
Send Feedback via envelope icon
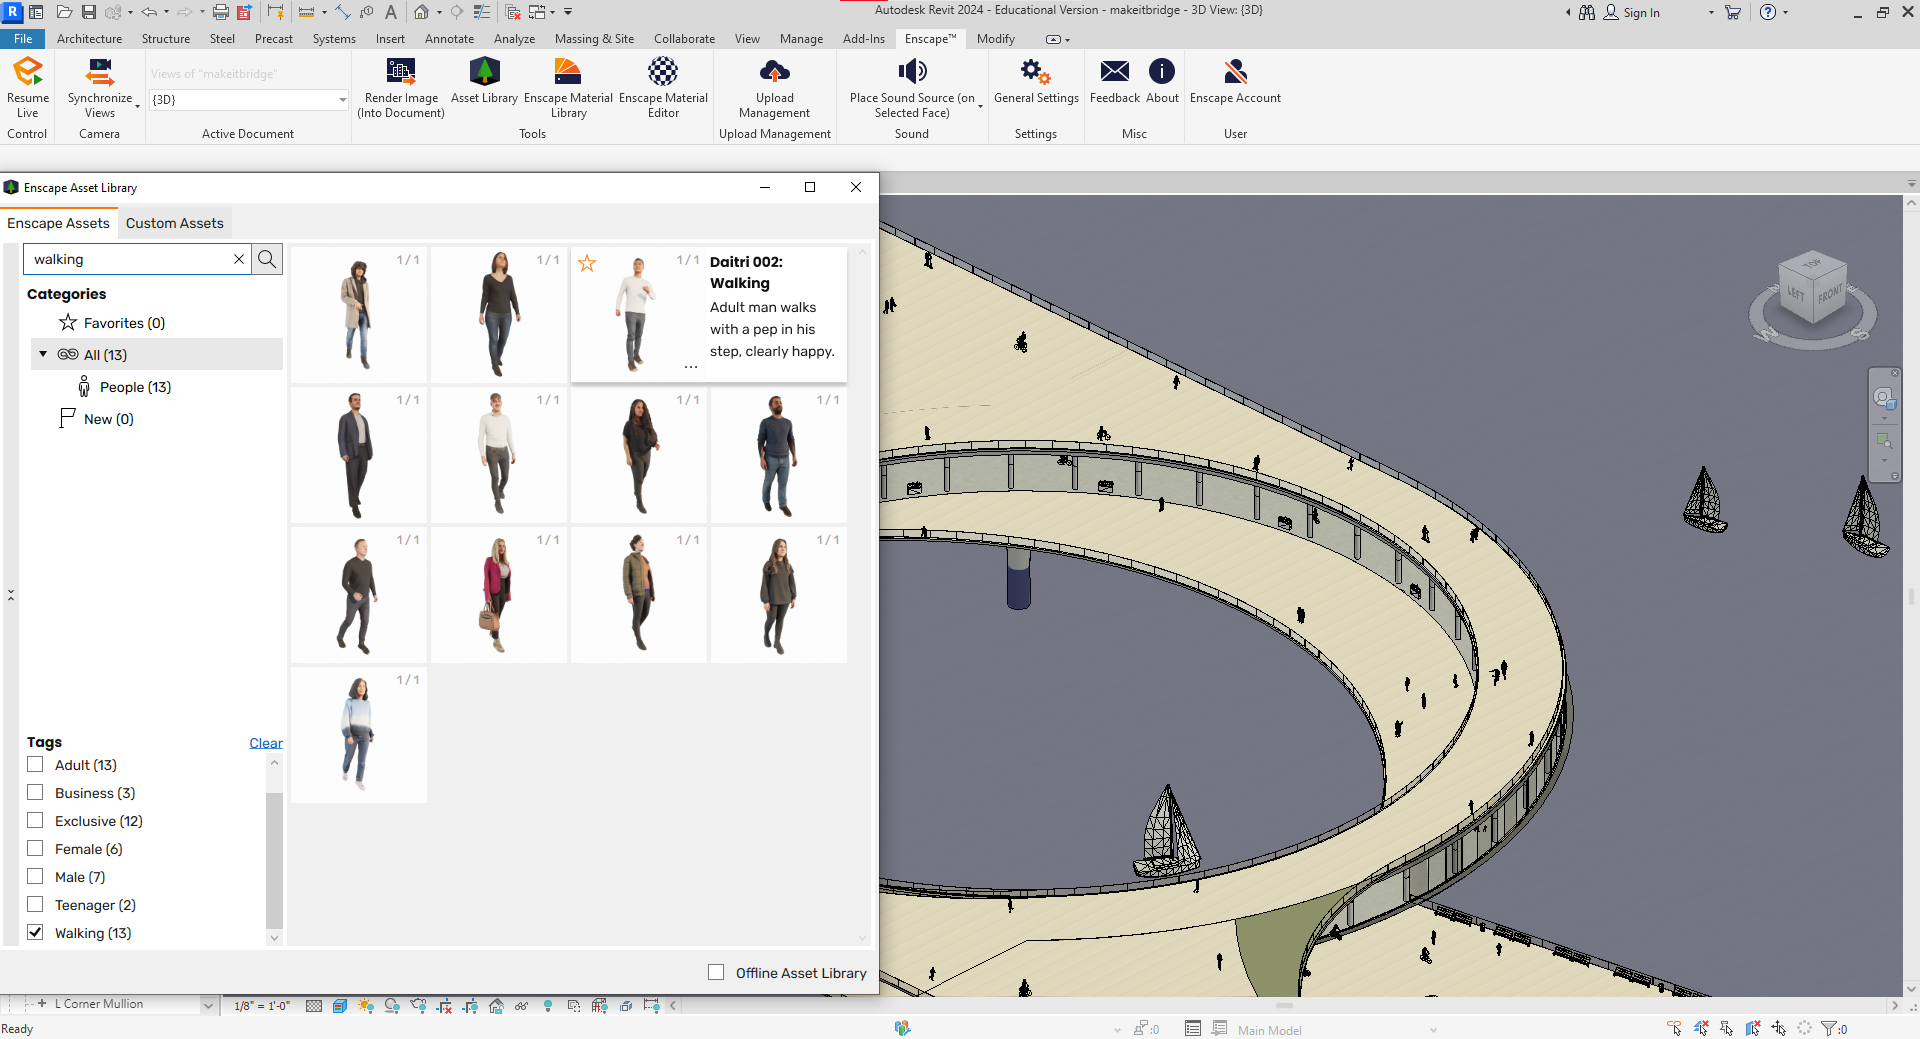point(1114,73)
